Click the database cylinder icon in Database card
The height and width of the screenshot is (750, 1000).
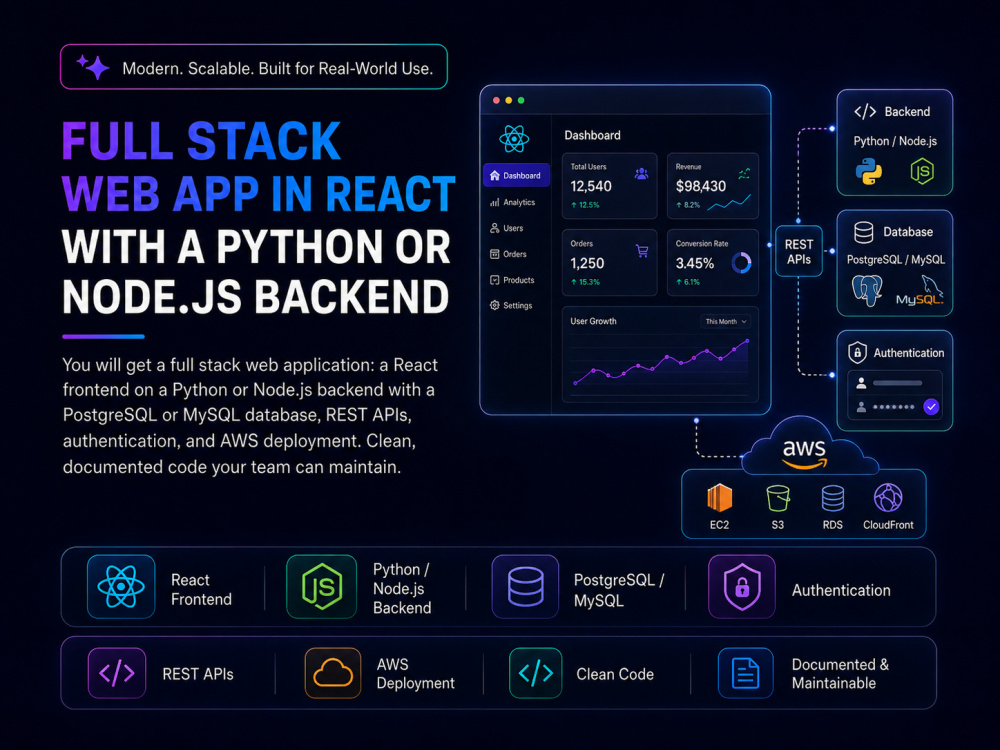point(864,232)
